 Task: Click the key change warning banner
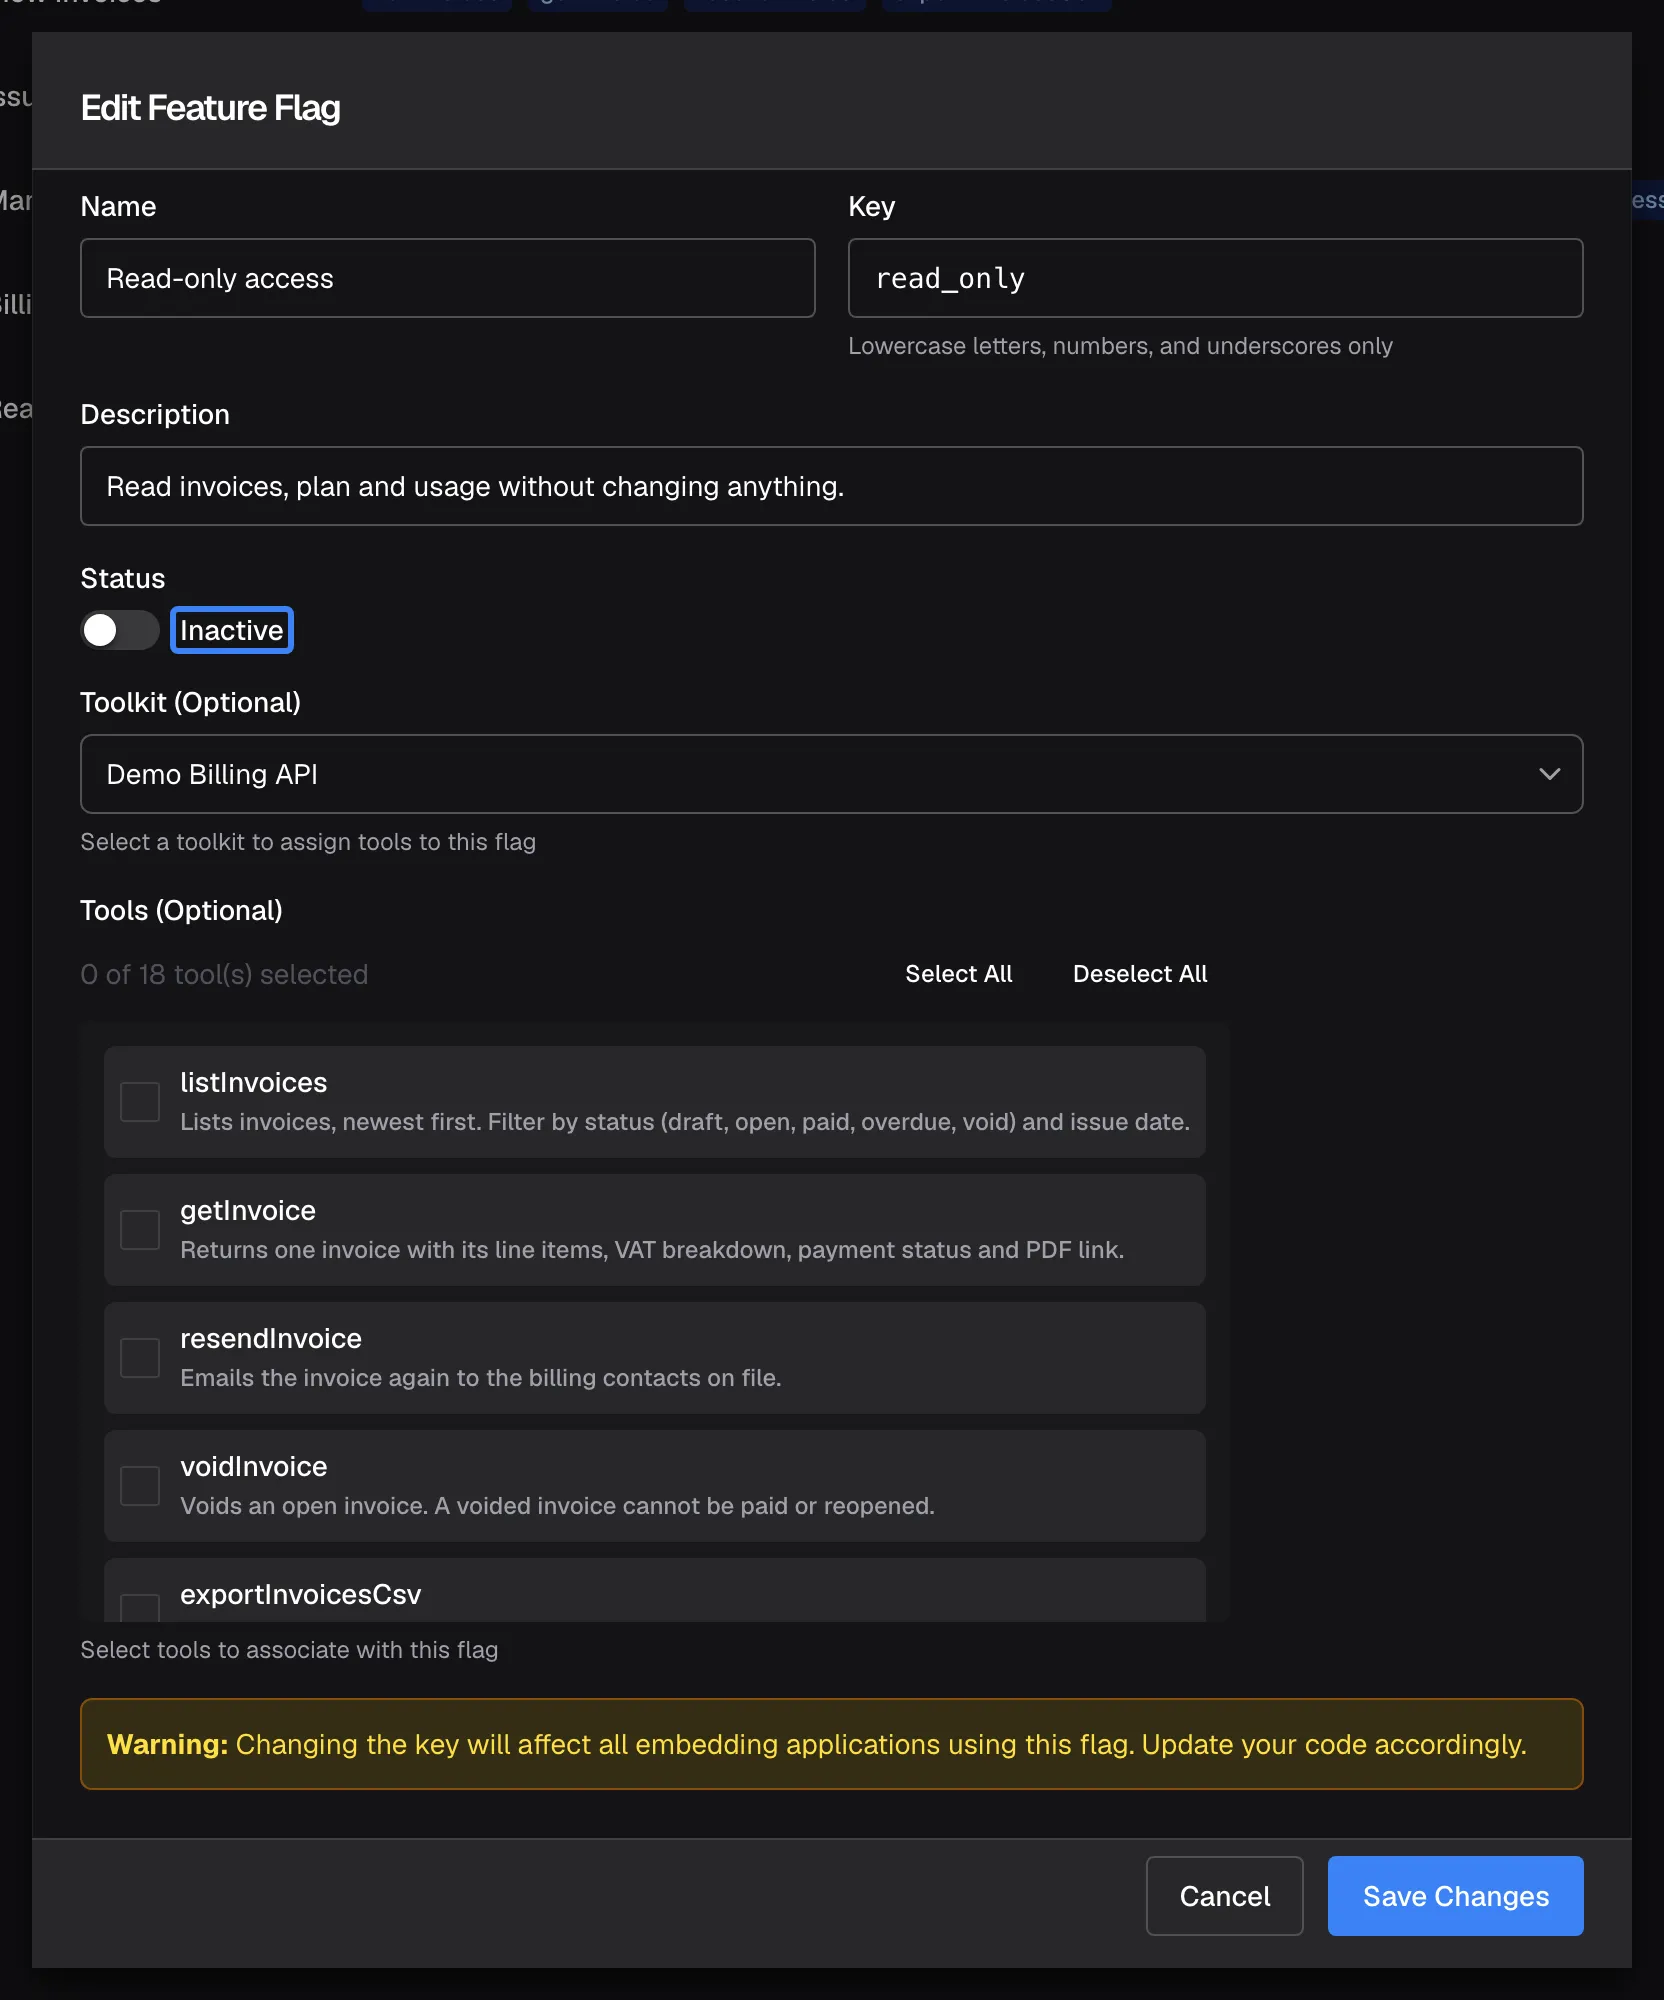point(831,1744)
